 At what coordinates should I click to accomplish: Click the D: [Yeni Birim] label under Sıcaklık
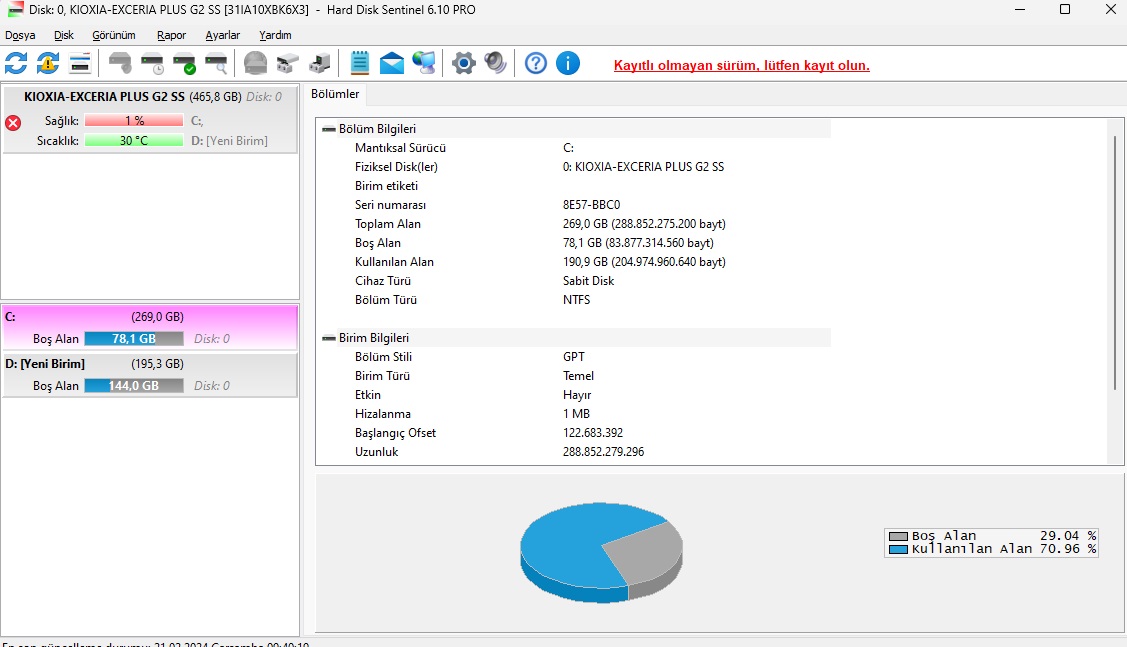click(229, 141)
